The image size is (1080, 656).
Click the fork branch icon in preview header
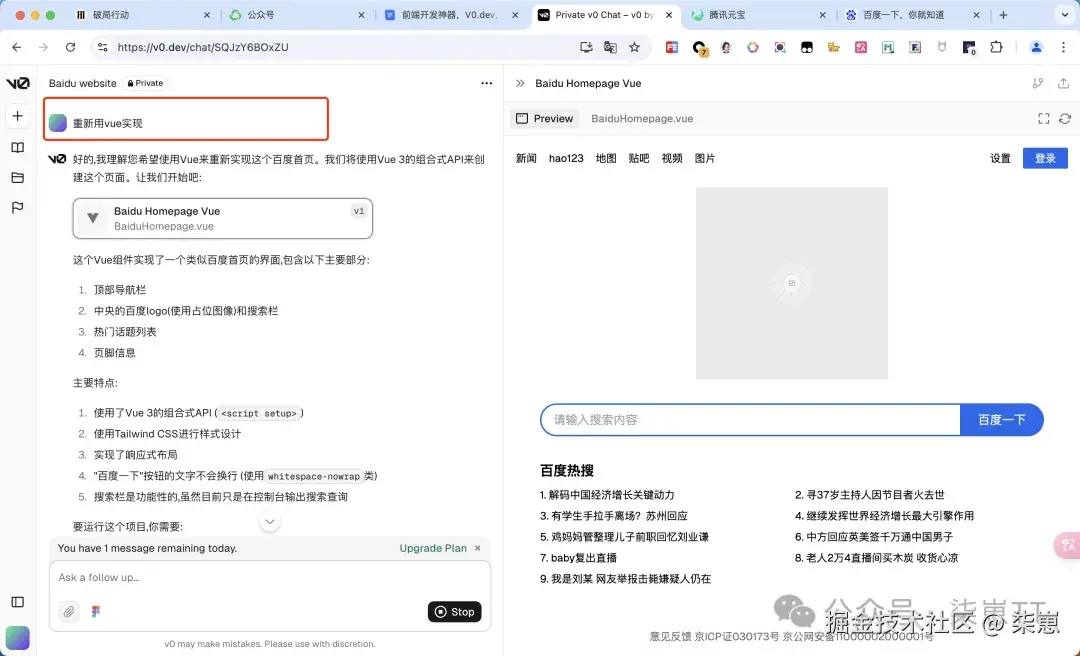pos(1038,83)
